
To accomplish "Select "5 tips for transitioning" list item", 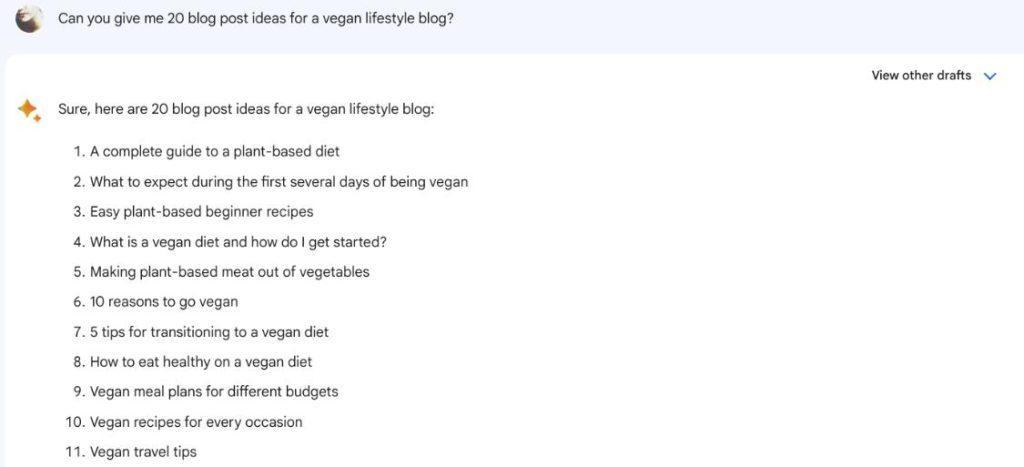I will point(209,332).
